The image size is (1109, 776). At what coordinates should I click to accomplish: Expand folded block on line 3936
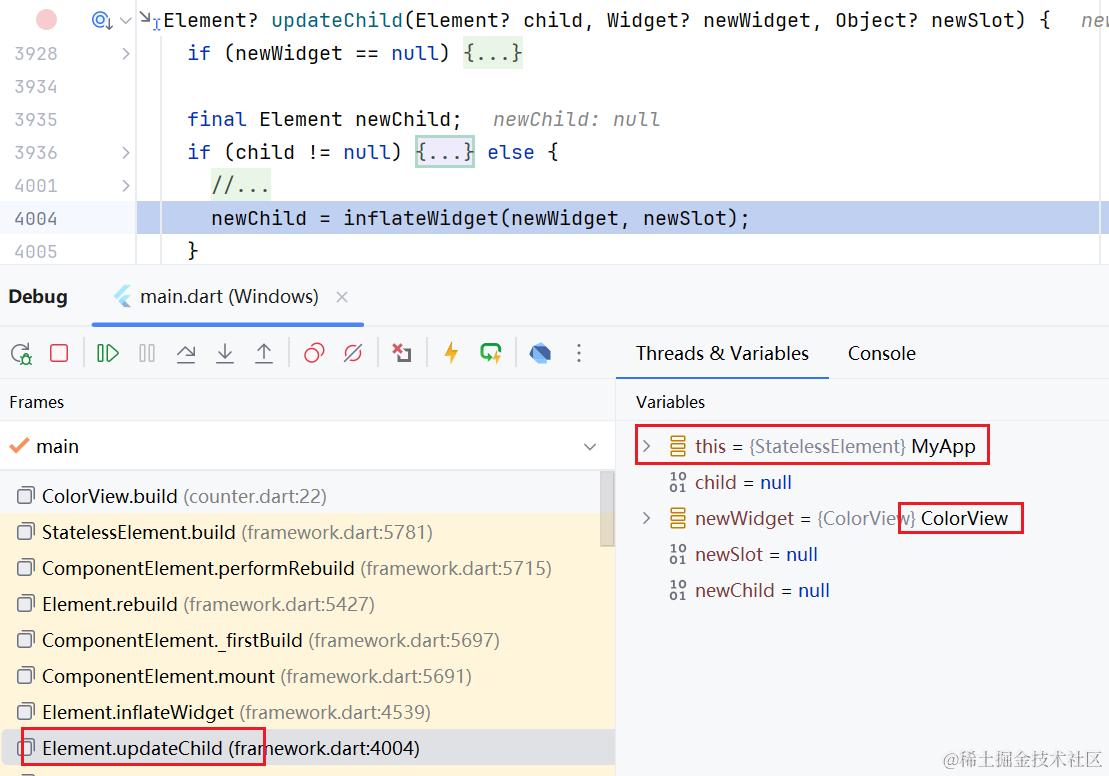125,152
